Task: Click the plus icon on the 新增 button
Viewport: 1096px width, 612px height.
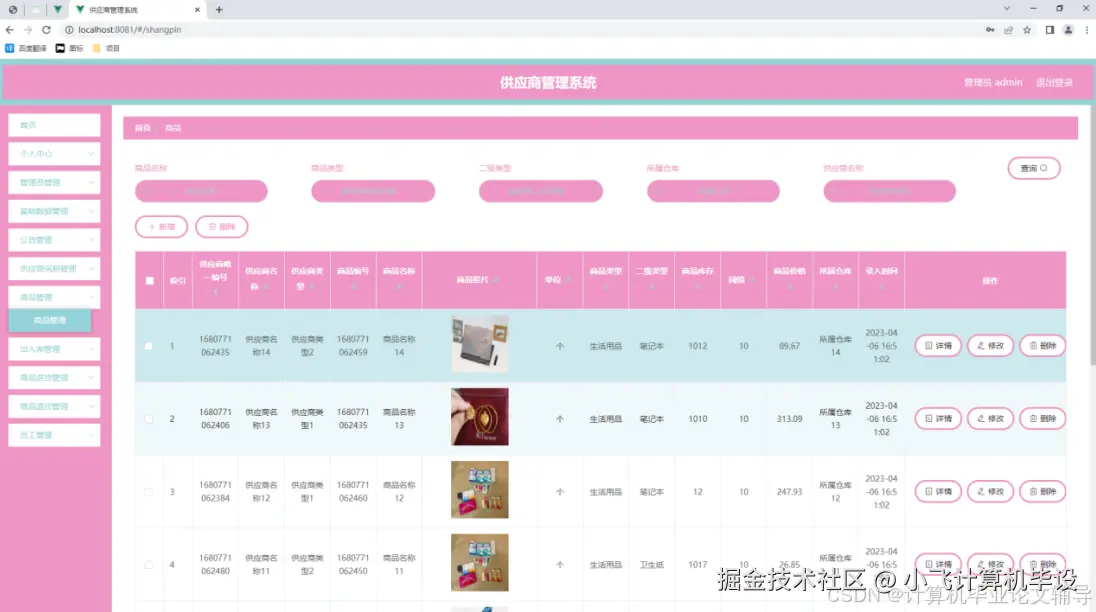Action: click(152, 226)
